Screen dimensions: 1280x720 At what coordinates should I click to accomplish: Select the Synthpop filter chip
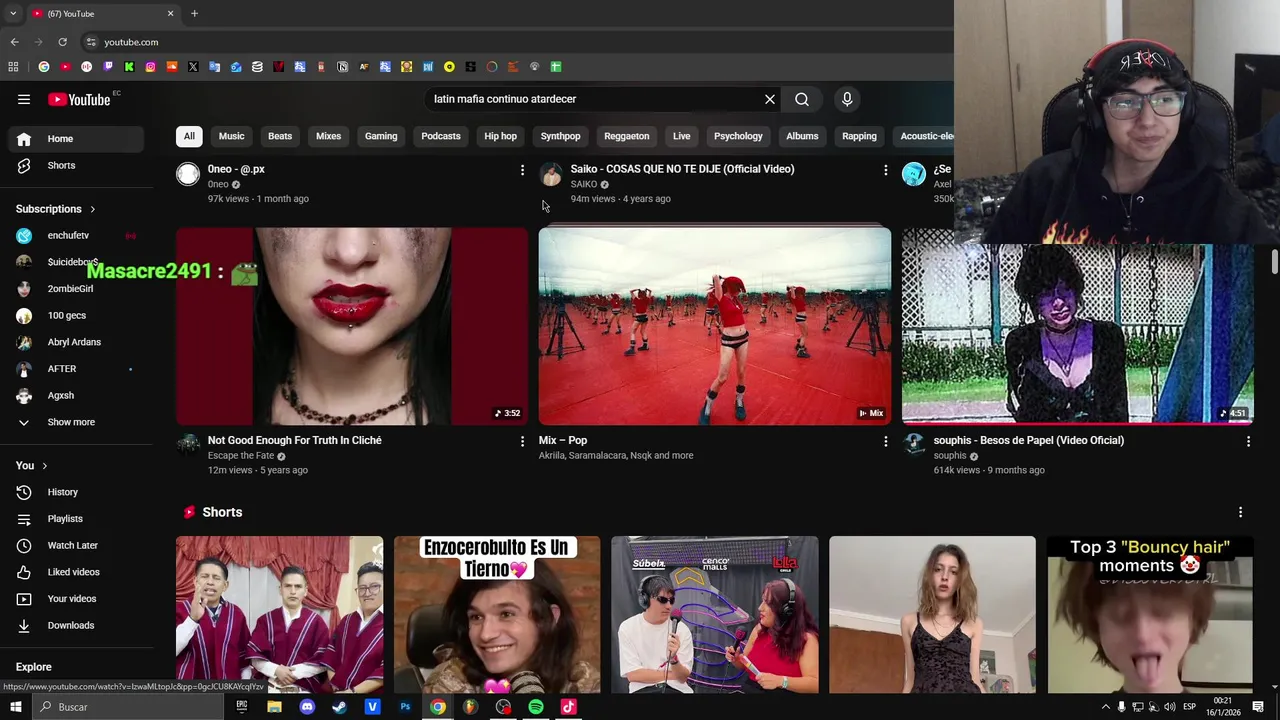coord(560,136)
